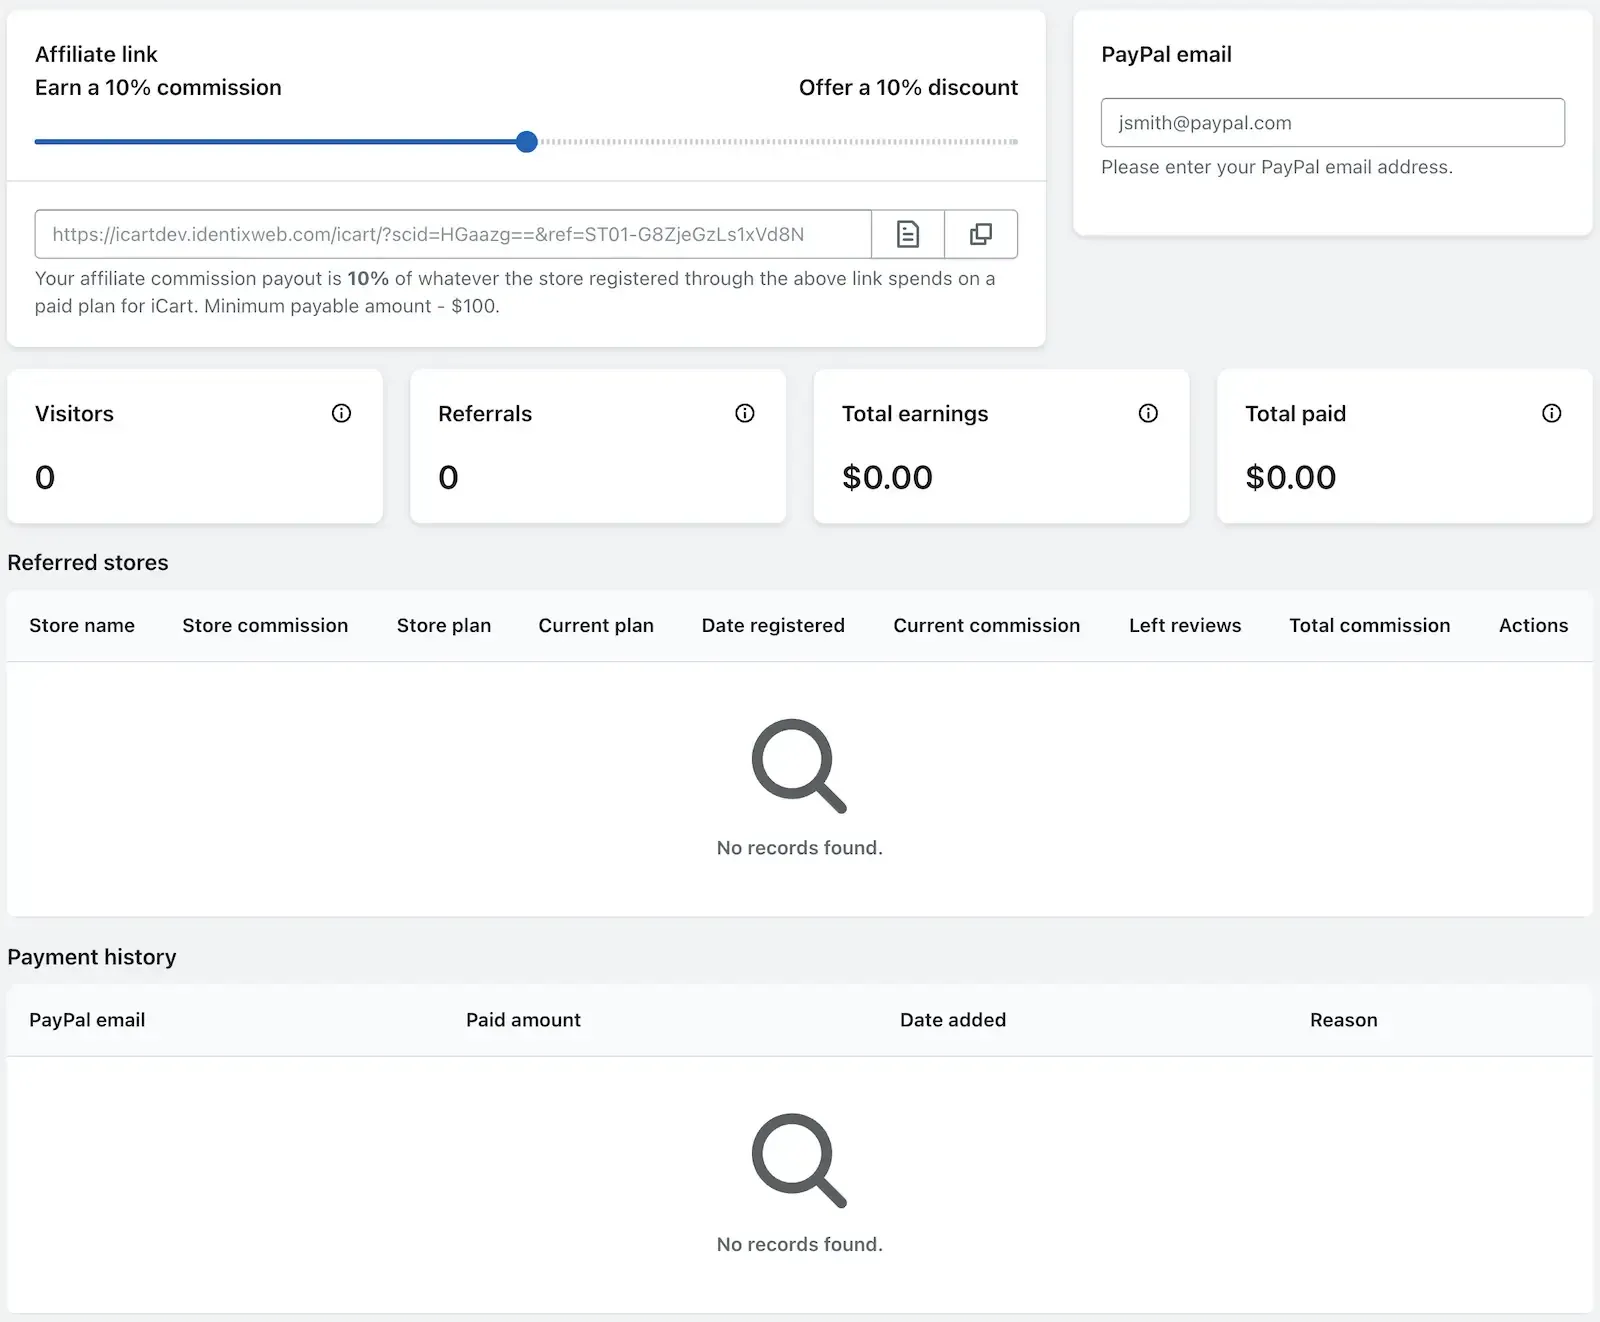Click the Current commission column header

[987, 625]
